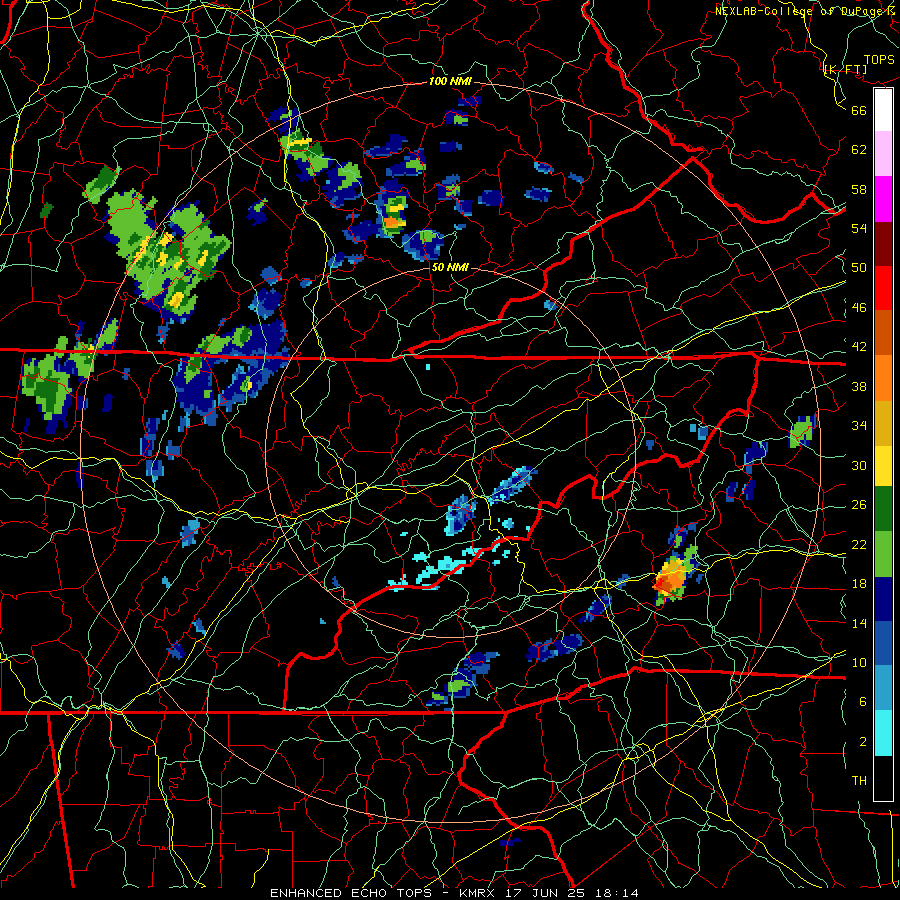Pick the dark orange legend swatch
This screenshot has width=900, height=900.
pos(883,332)
